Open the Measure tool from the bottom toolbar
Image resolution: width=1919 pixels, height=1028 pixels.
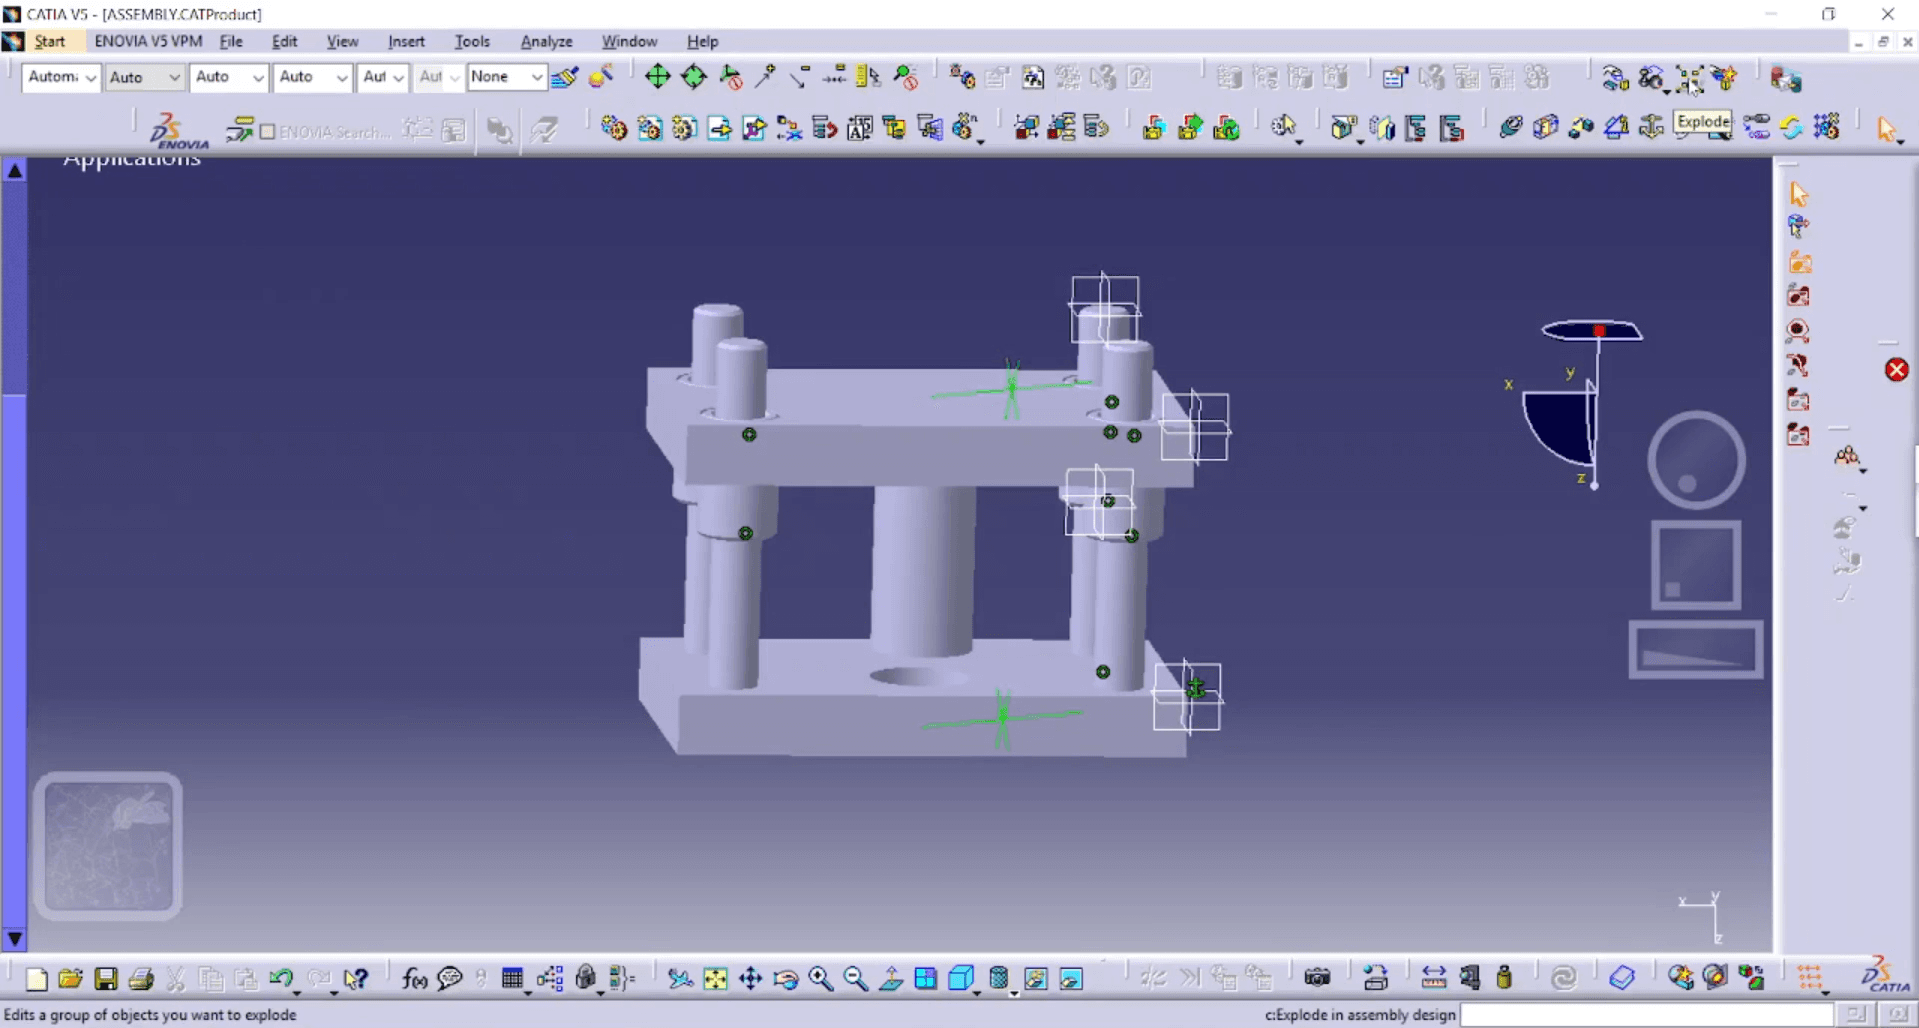click(x=1434, y=978)
